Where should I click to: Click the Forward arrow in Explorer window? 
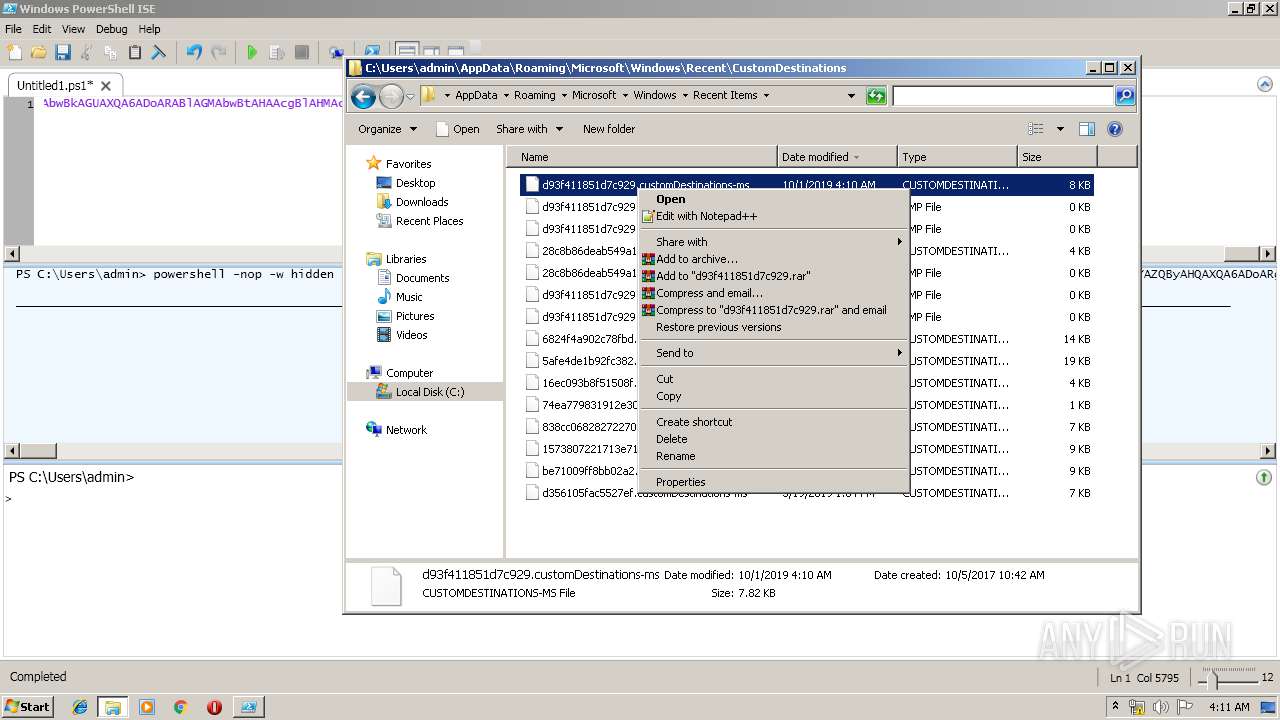391,96
